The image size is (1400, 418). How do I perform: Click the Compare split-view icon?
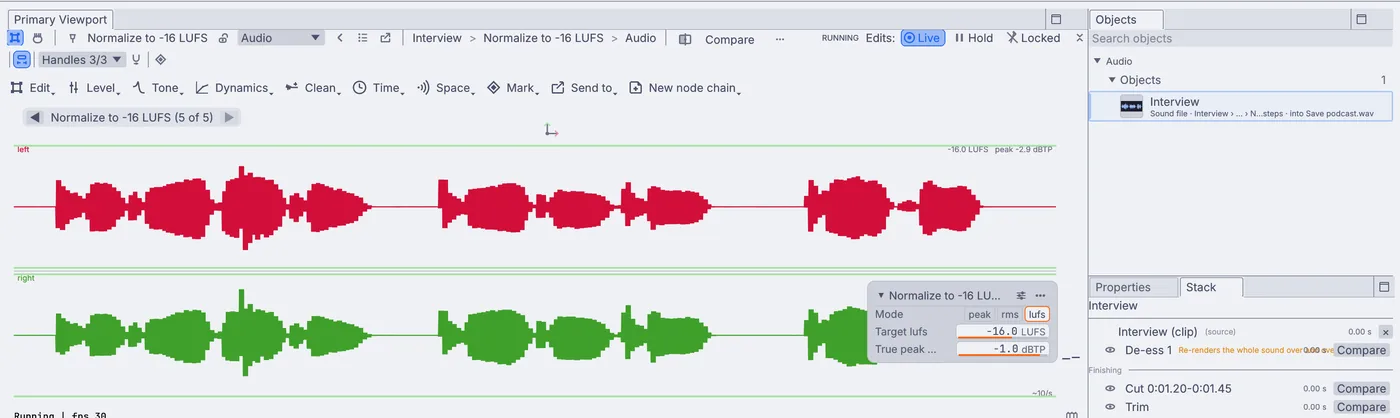click(x=685, y=39)
